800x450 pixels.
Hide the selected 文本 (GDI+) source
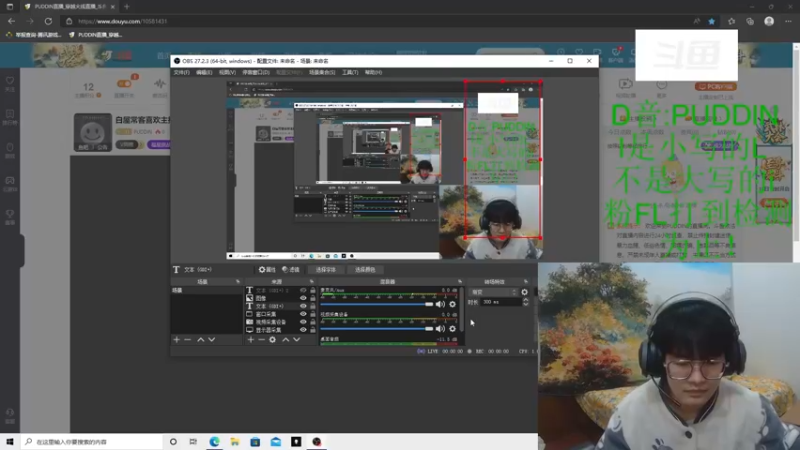(x=303, y=306)
